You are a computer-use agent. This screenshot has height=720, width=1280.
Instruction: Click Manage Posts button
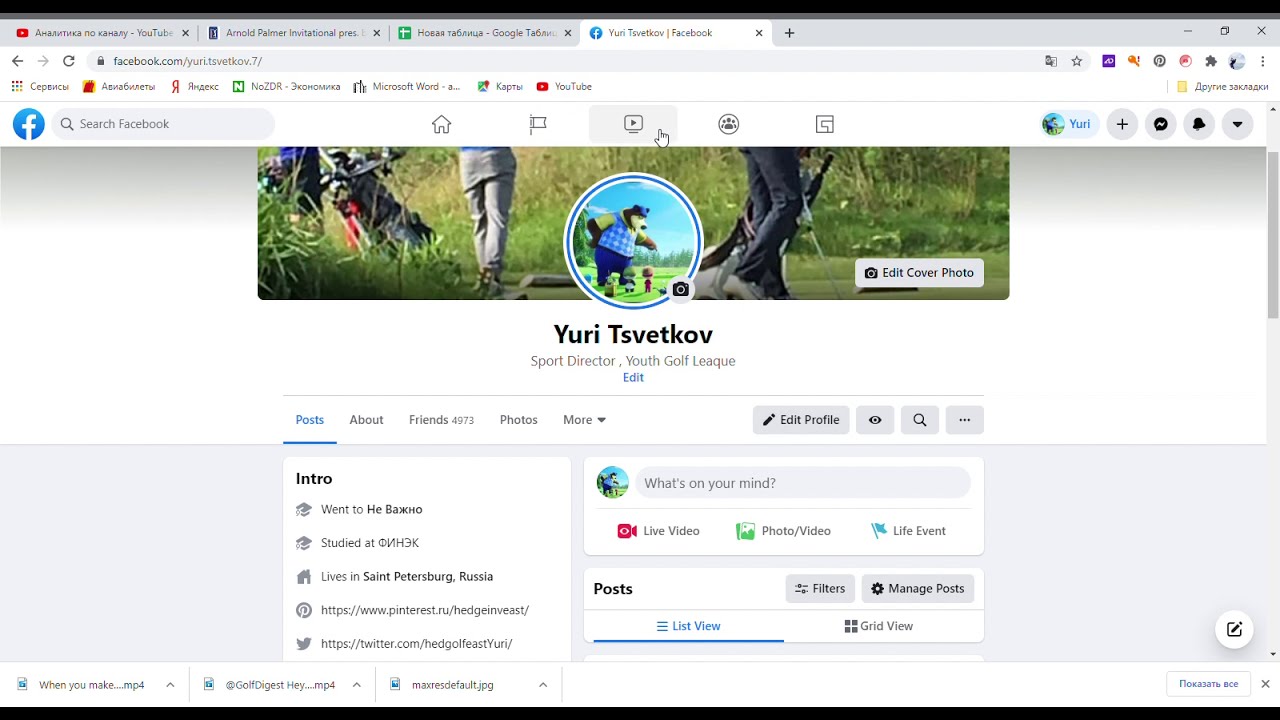click(918, 589)
